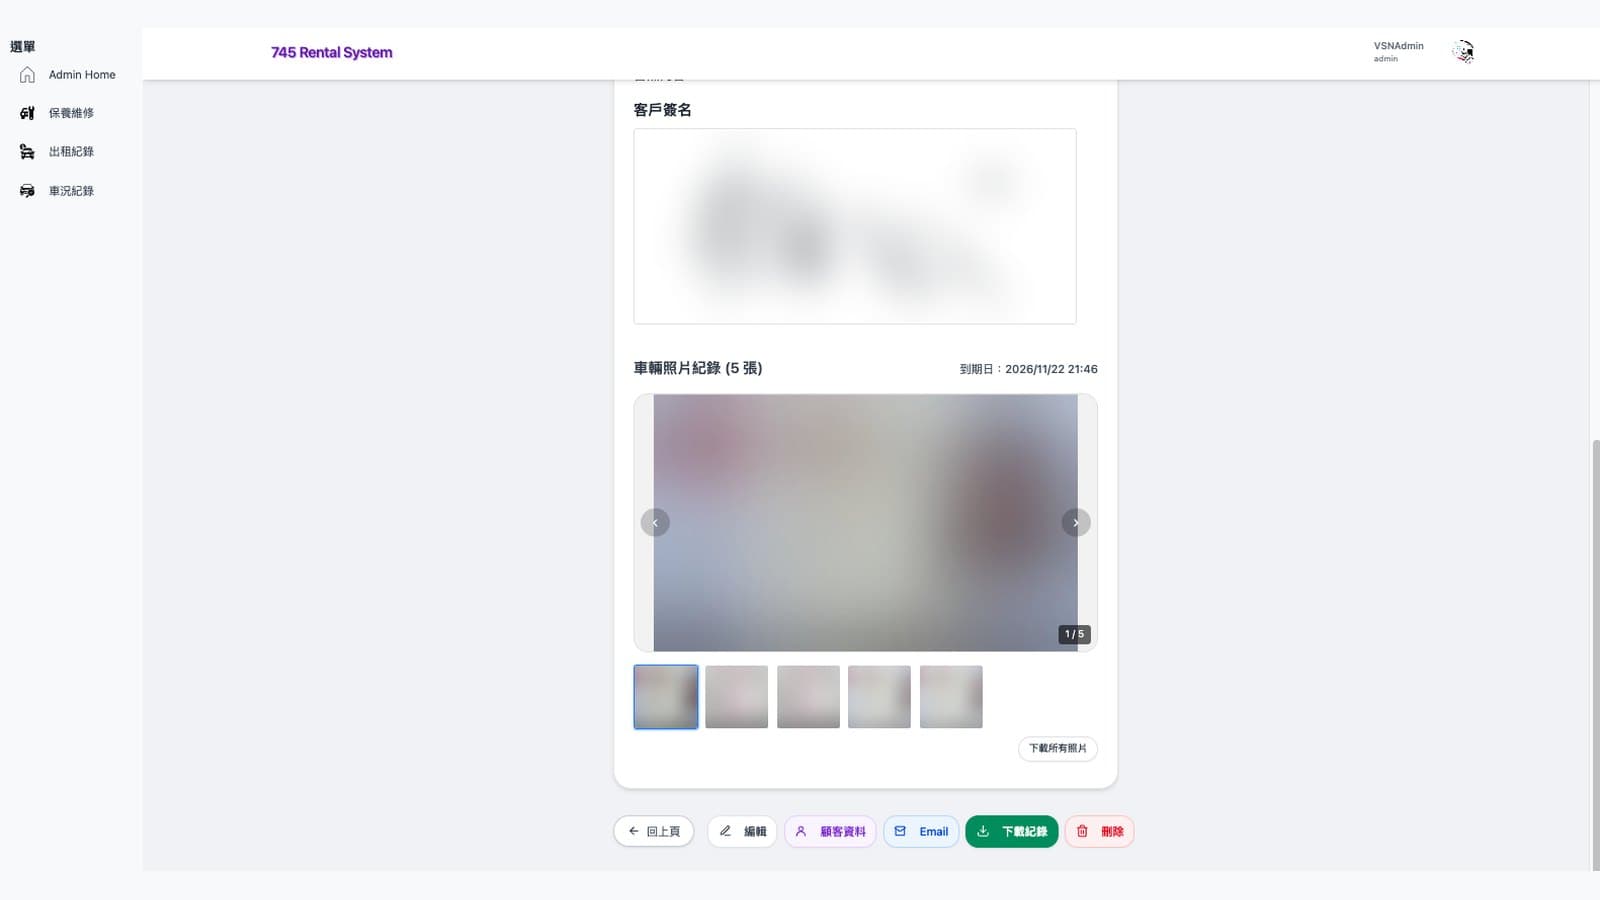The height and width of the screenshot is (900, 1600).
Task: Select the fourth photo thumbnail
Action: click(880, 697)
